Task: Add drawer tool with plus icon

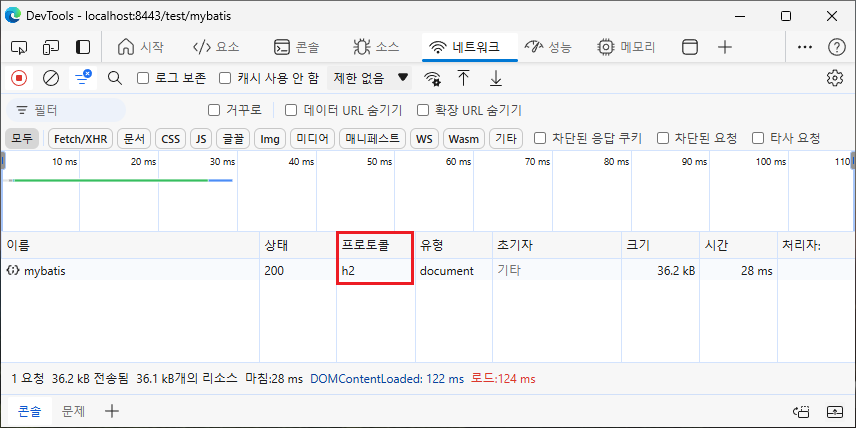Action: pyautogui.click(x=111, y=412)
